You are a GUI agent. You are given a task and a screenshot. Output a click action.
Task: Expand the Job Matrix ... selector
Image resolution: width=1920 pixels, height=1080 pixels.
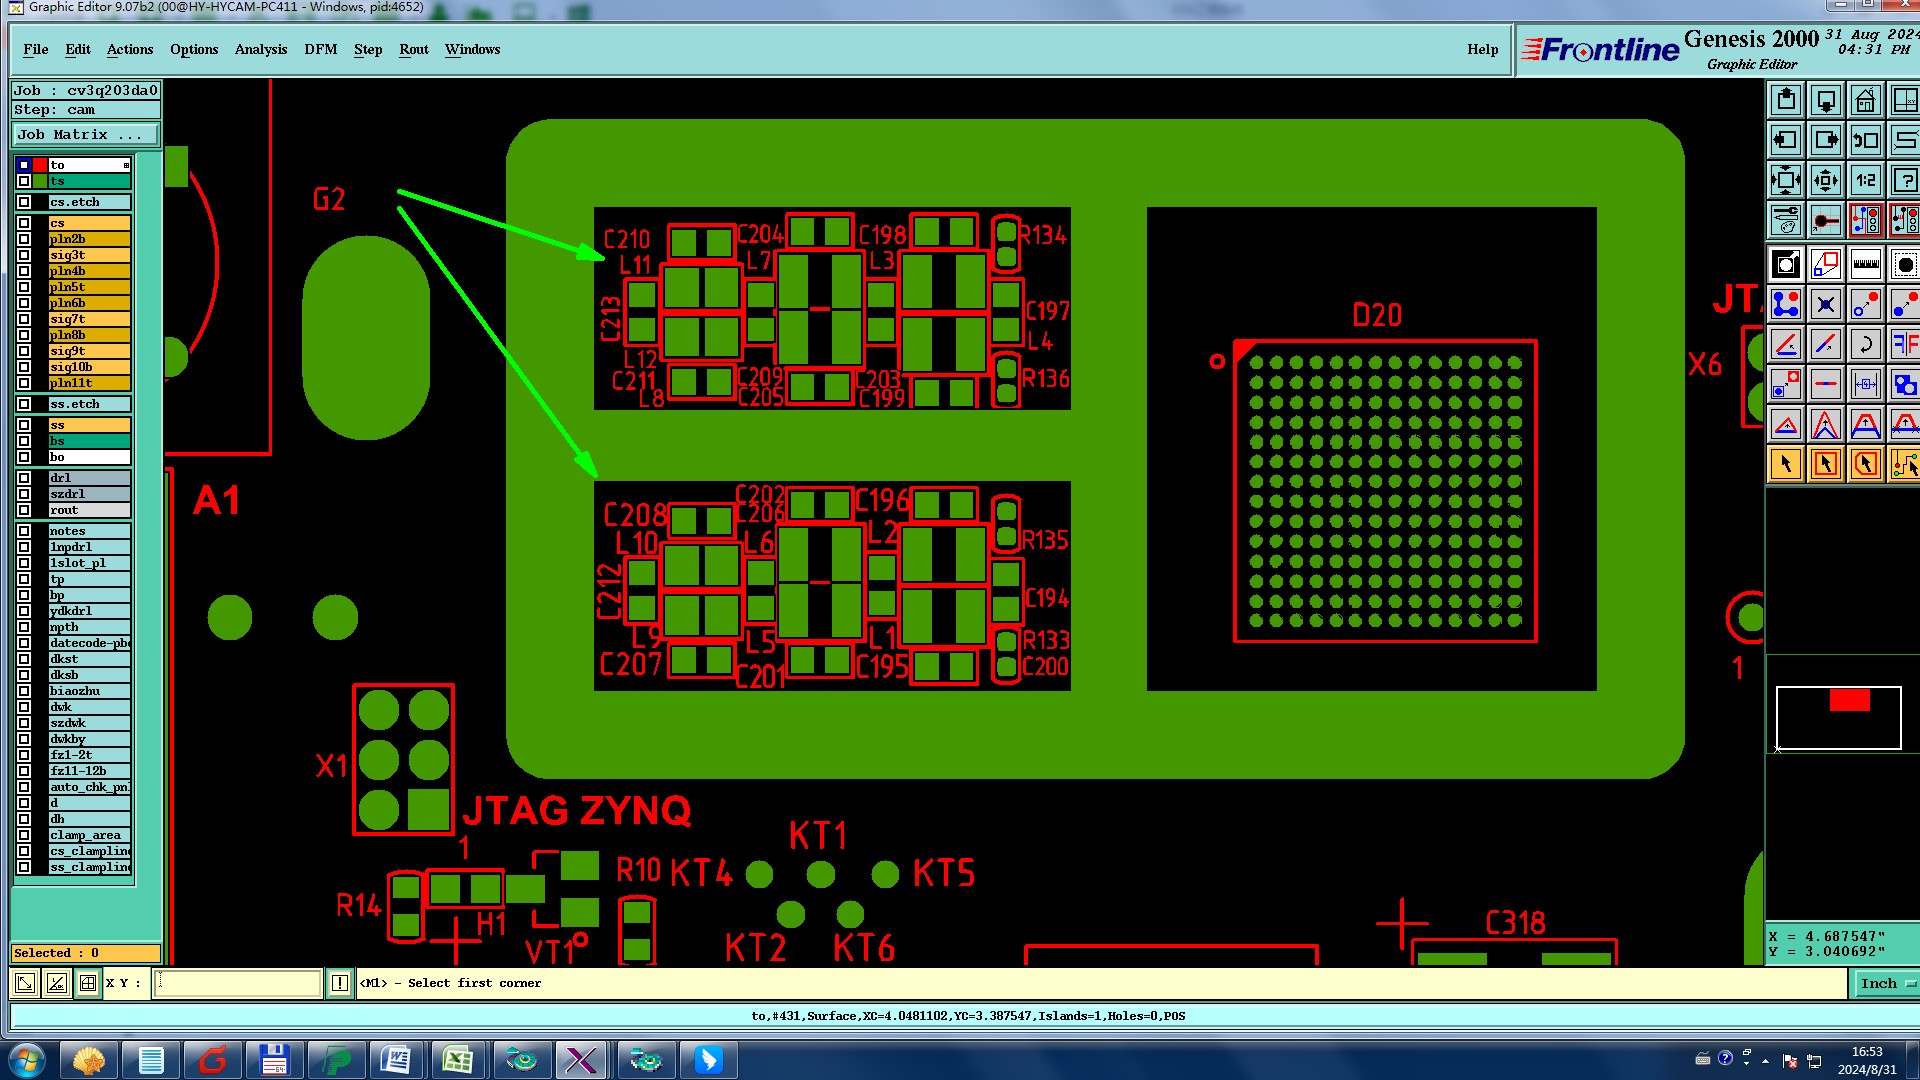coord(86,135)
